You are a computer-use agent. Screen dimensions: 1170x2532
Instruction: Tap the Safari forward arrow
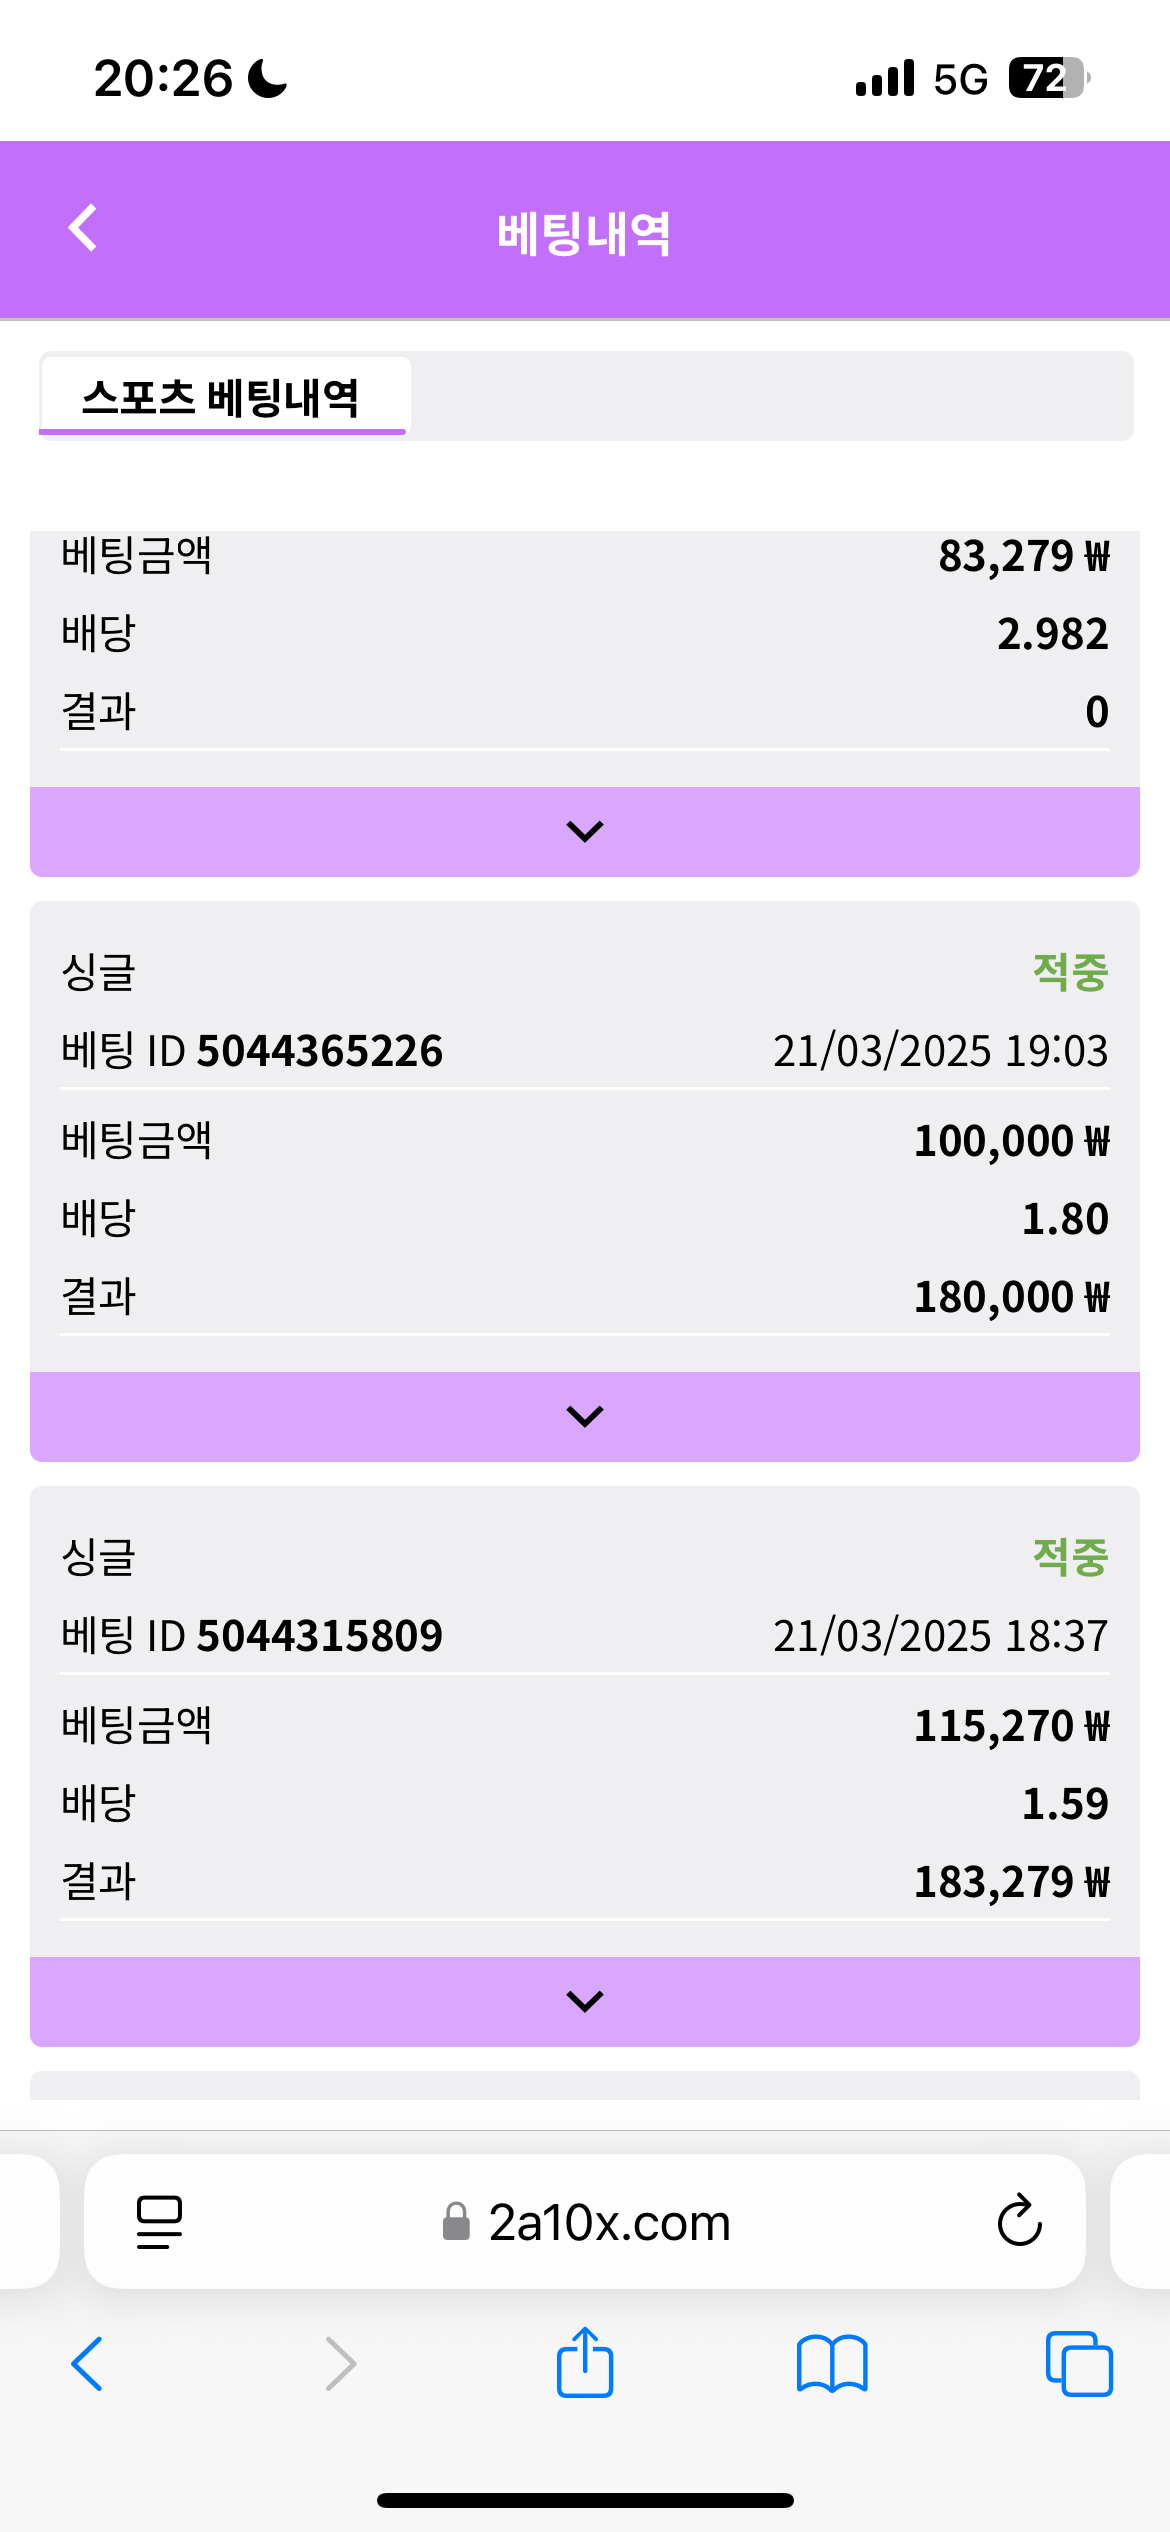tap(341, 2364)
